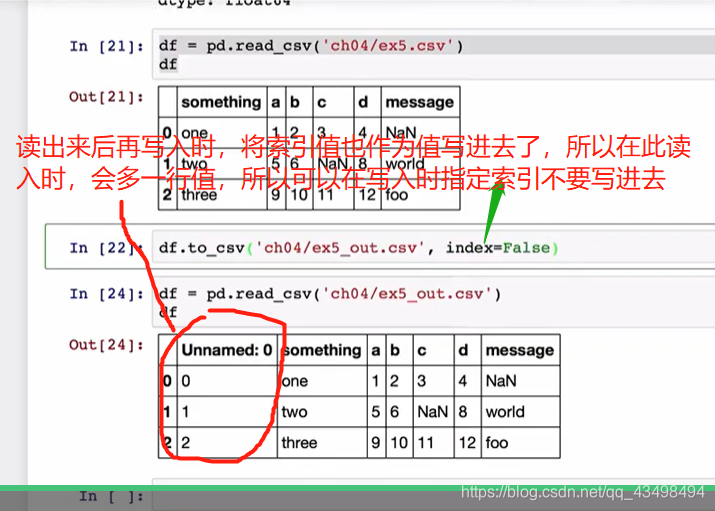Image resolution: width=715 pixels, height=511 pixels.
Task: Click 'something' header in Out[24] table
Action: point(322,350)
